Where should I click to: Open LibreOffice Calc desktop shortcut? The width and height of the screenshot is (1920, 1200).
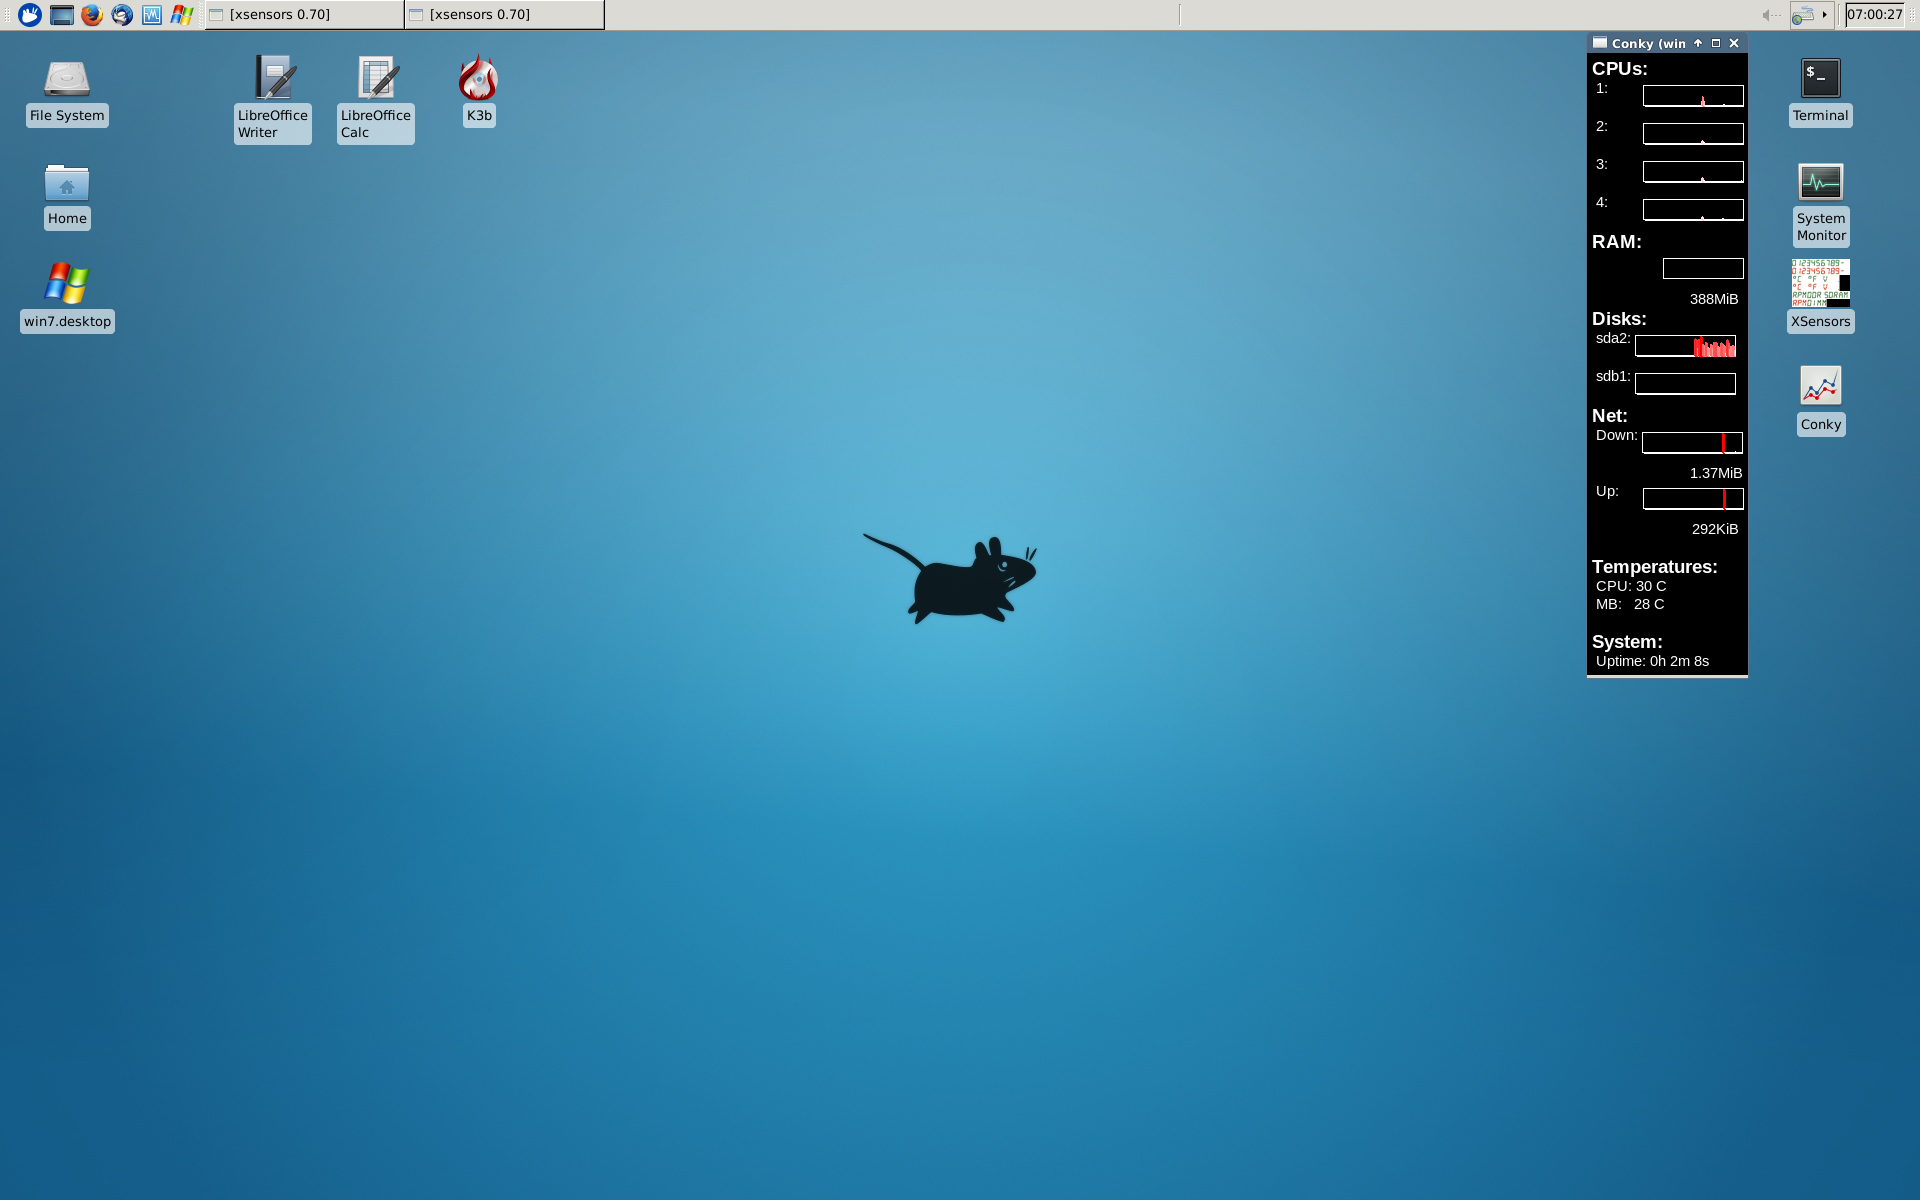pyautogui.click(x=376, y=80)
